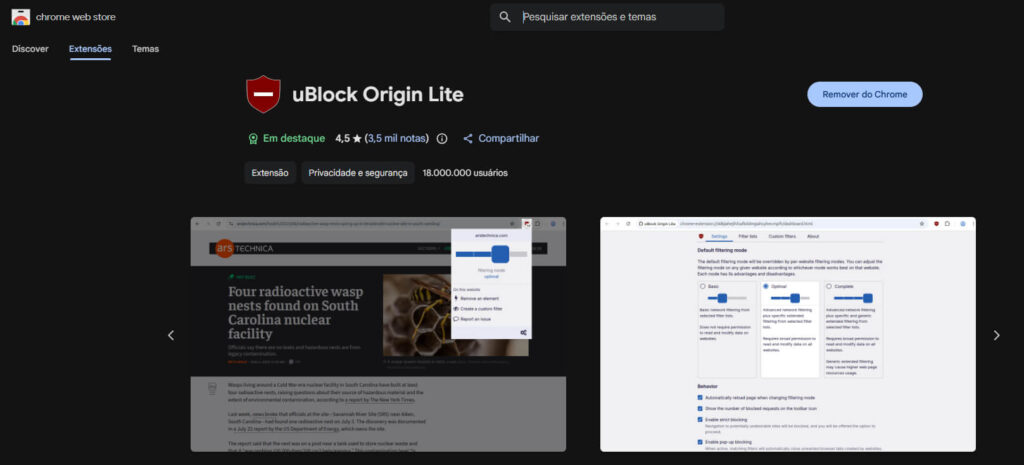Viewport: 1024px width, 465px height.
Task: Click the 'uBlock Origin Lite' title text
Action: click(378, 95)
